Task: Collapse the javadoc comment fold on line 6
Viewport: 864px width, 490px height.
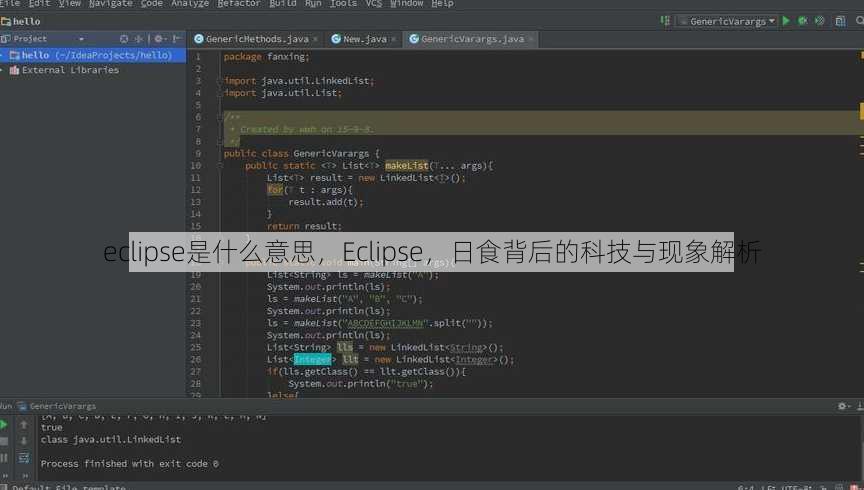Action: 220,117
